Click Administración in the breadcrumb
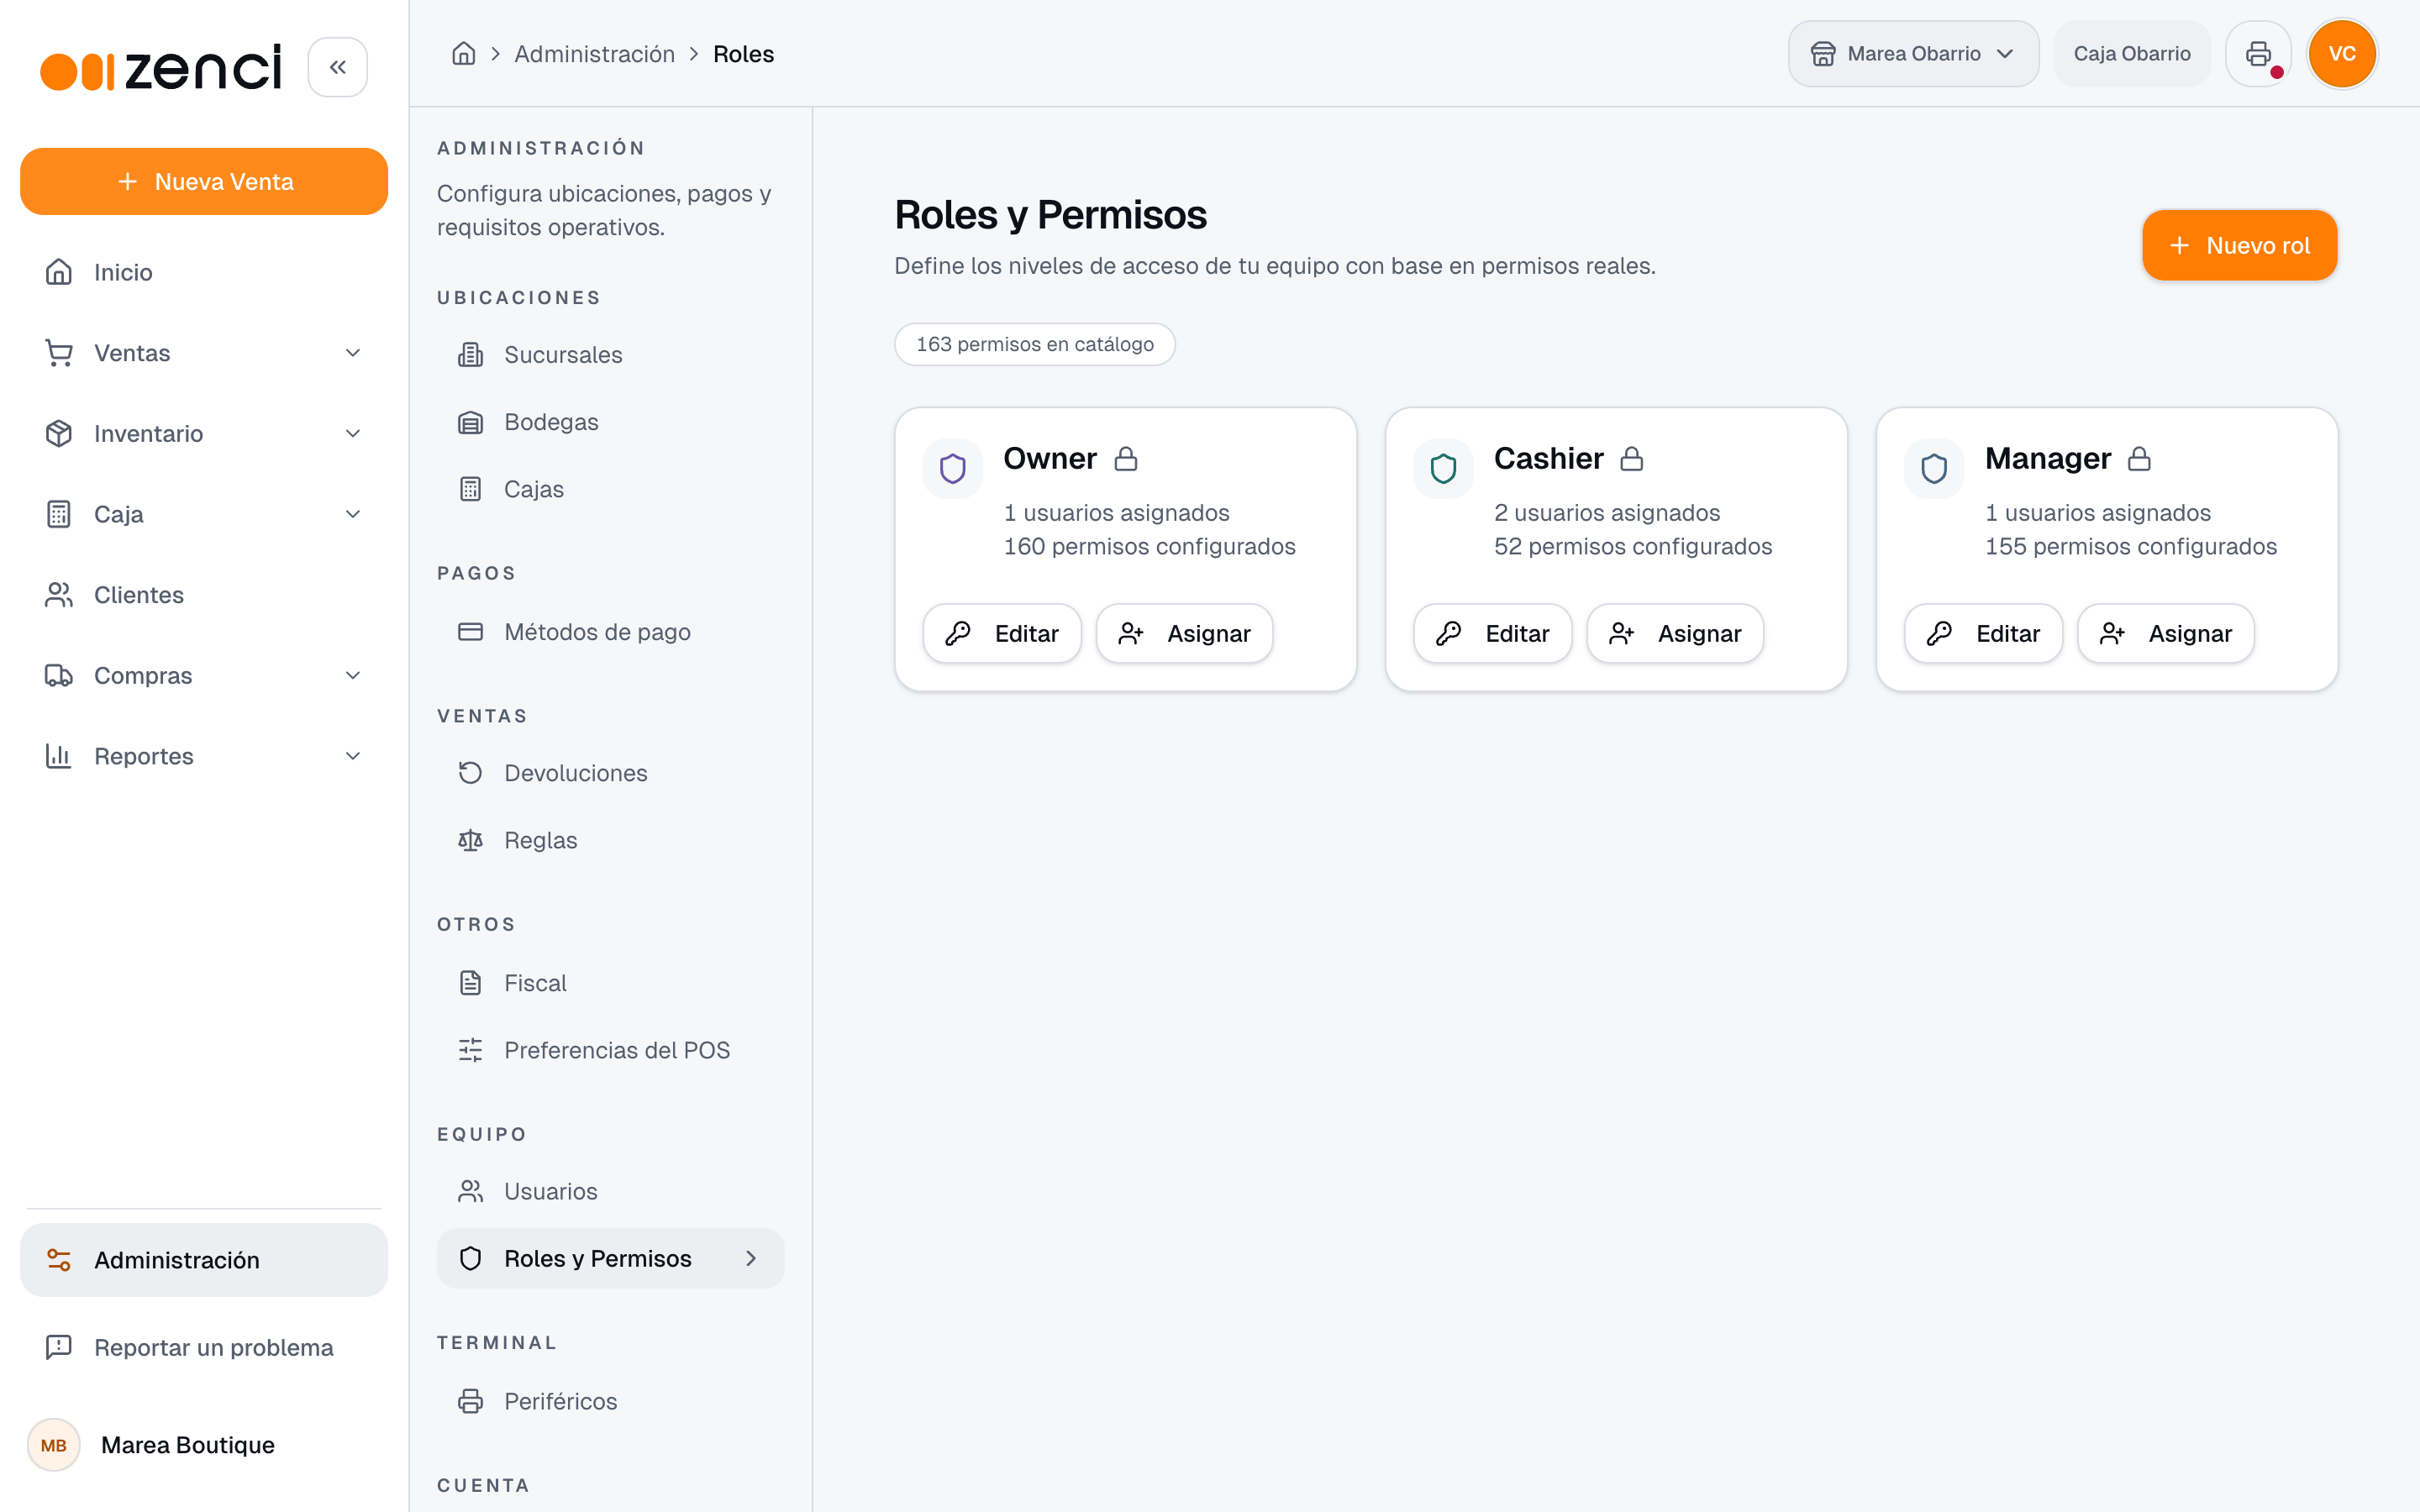 (x=594, y=54)
